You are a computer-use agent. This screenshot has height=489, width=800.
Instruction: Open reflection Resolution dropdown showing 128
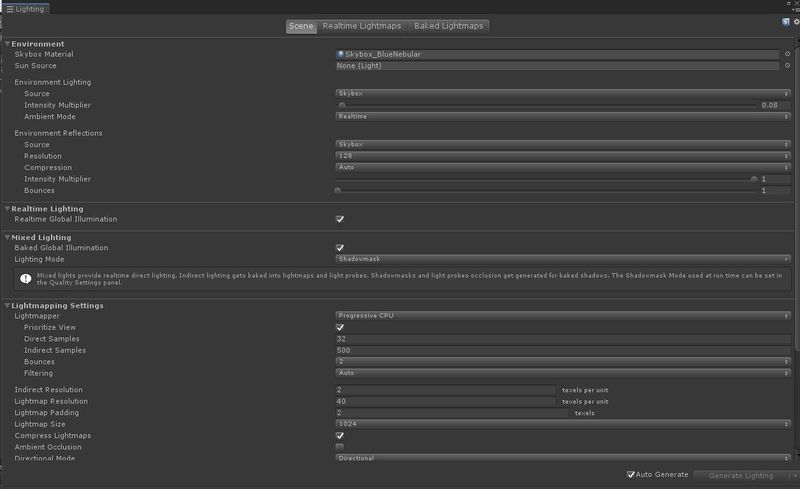(x=563, y=156)
